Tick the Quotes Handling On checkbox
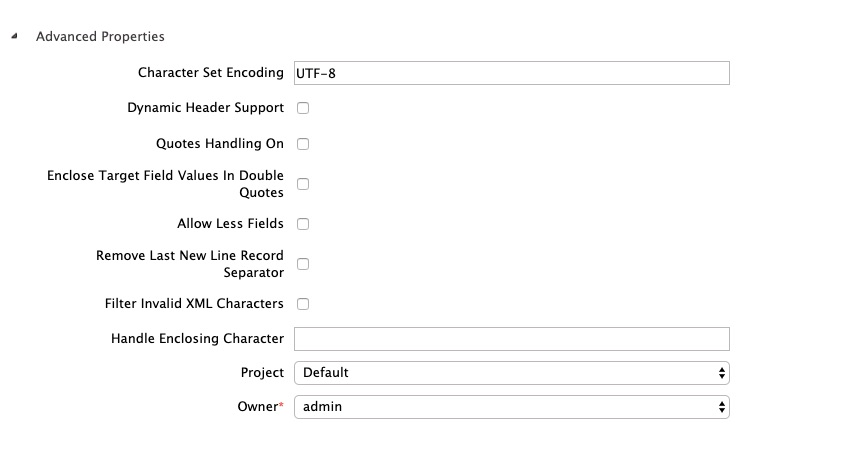The height and width of the screenshot is (449, 867). 303,144
